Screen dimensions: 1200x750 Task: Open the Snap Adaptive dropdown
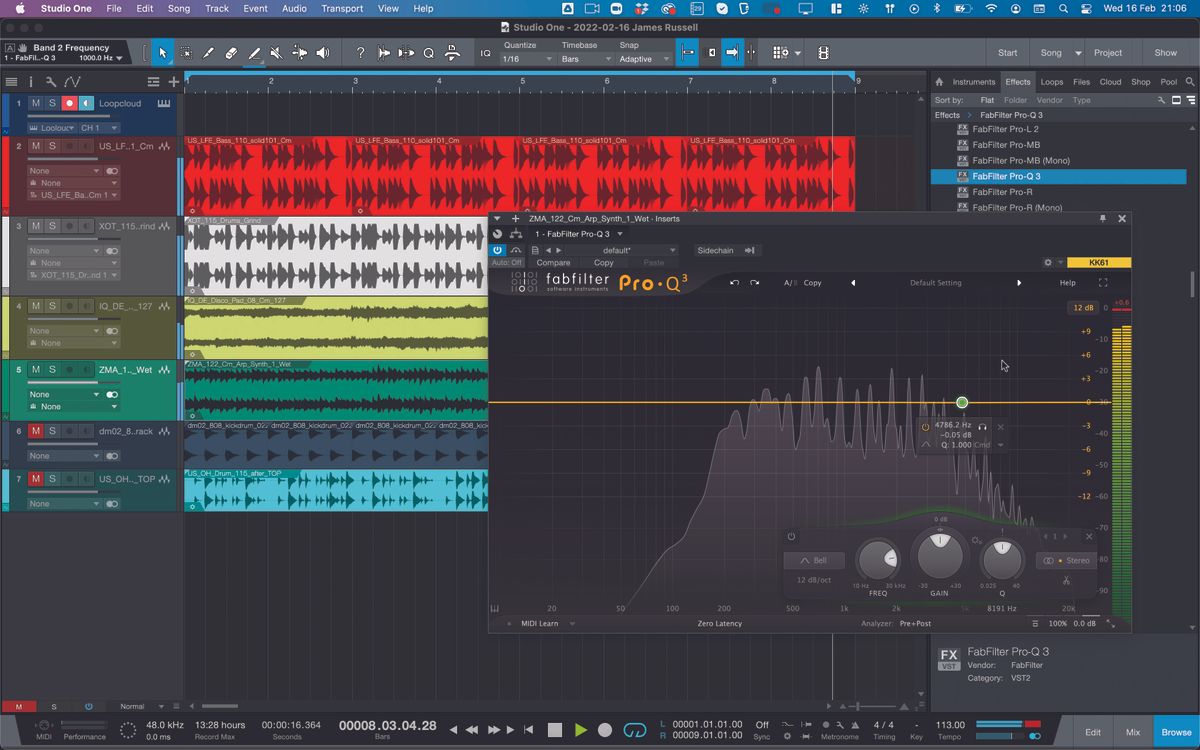click(641, 59)
